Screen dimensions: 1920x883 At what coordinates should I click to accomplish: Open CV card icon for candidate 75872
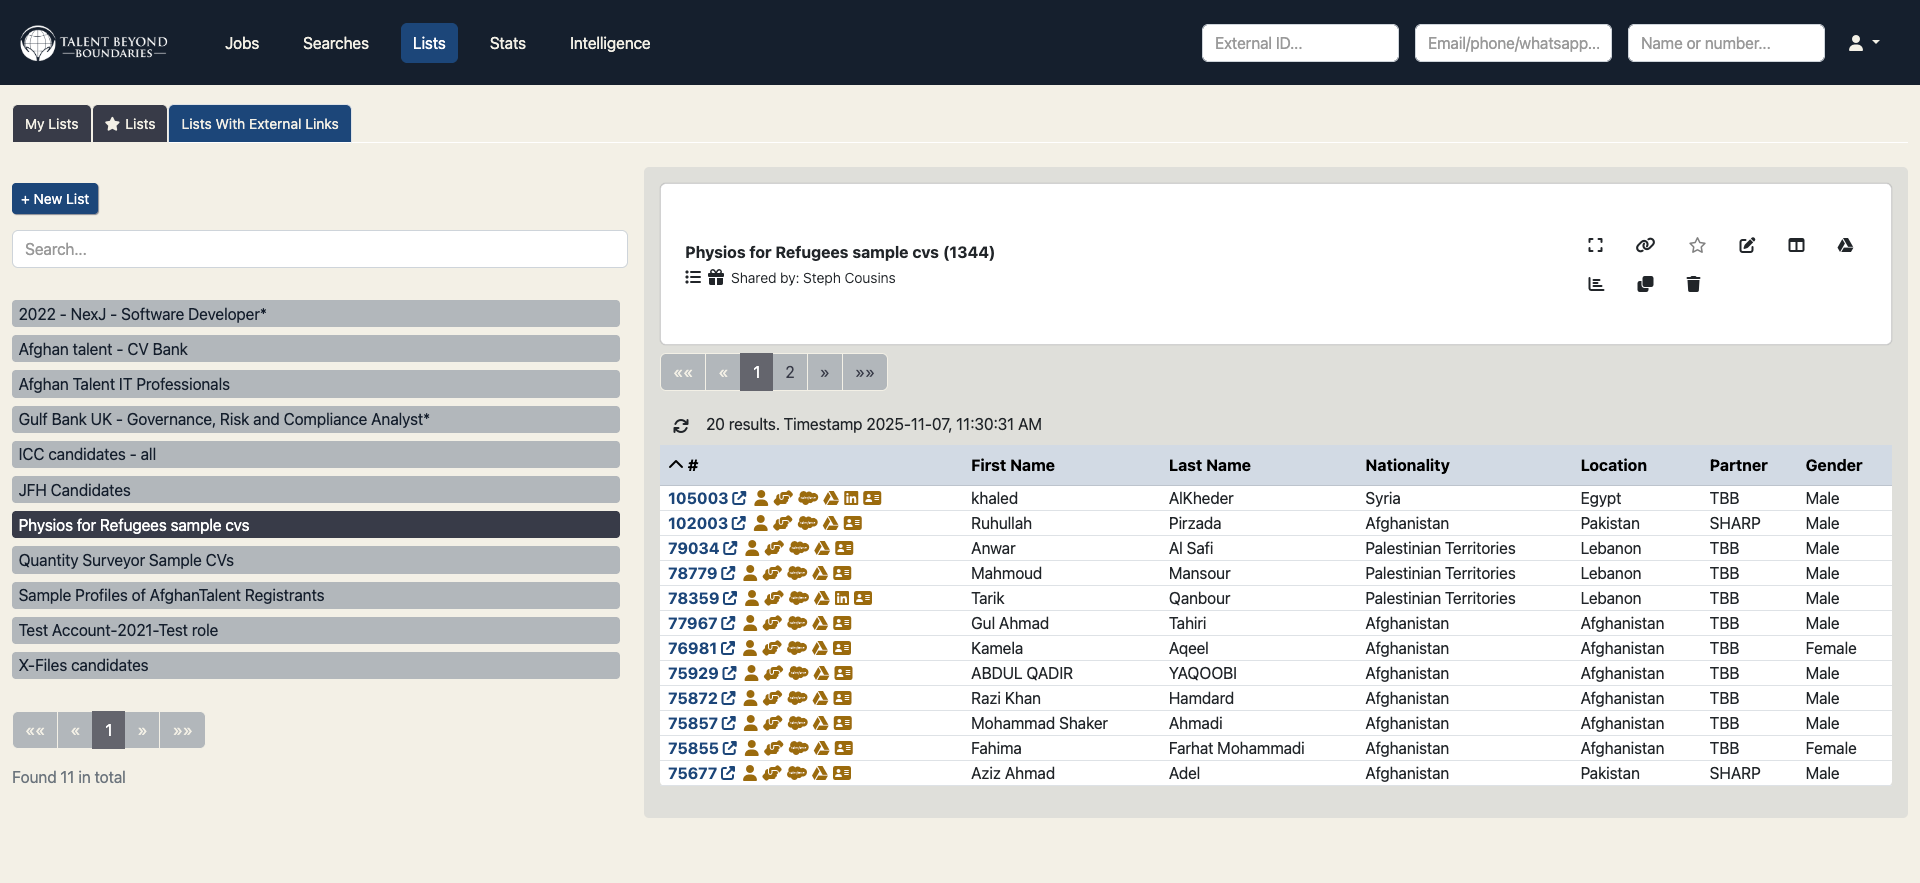pyautogui.click(x=843, y=698)
